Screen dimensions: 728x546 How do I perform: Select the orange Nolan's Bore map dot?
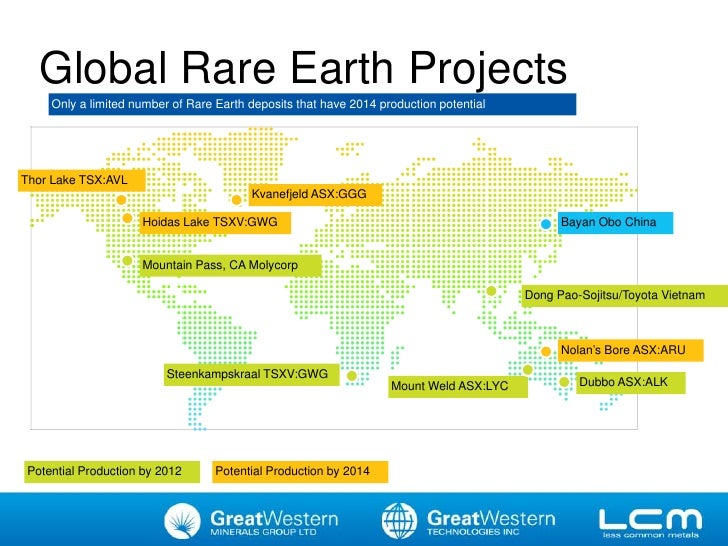546,352
